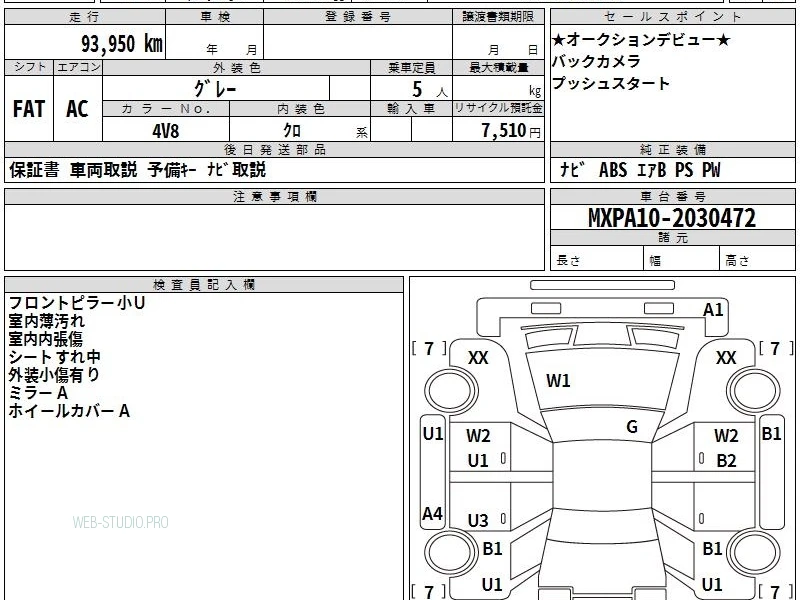The image size is (800, 600).
Task: Select the クロ interior color value
Action: click(292, 131)
